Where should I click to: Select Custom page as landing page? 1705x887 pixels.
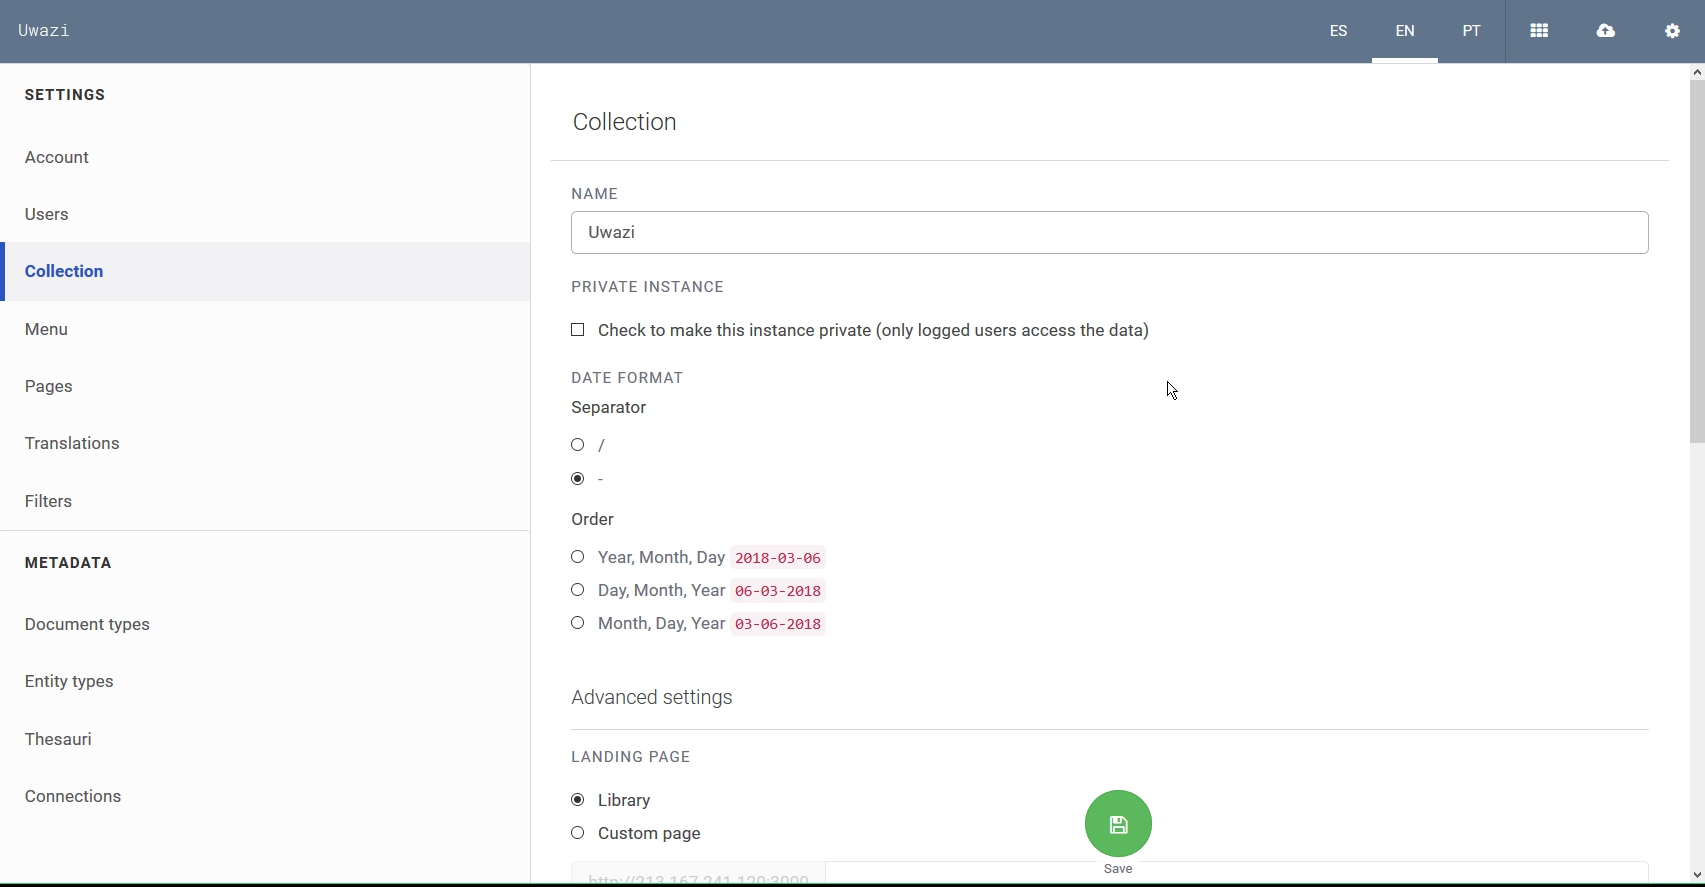click(578, 833)
